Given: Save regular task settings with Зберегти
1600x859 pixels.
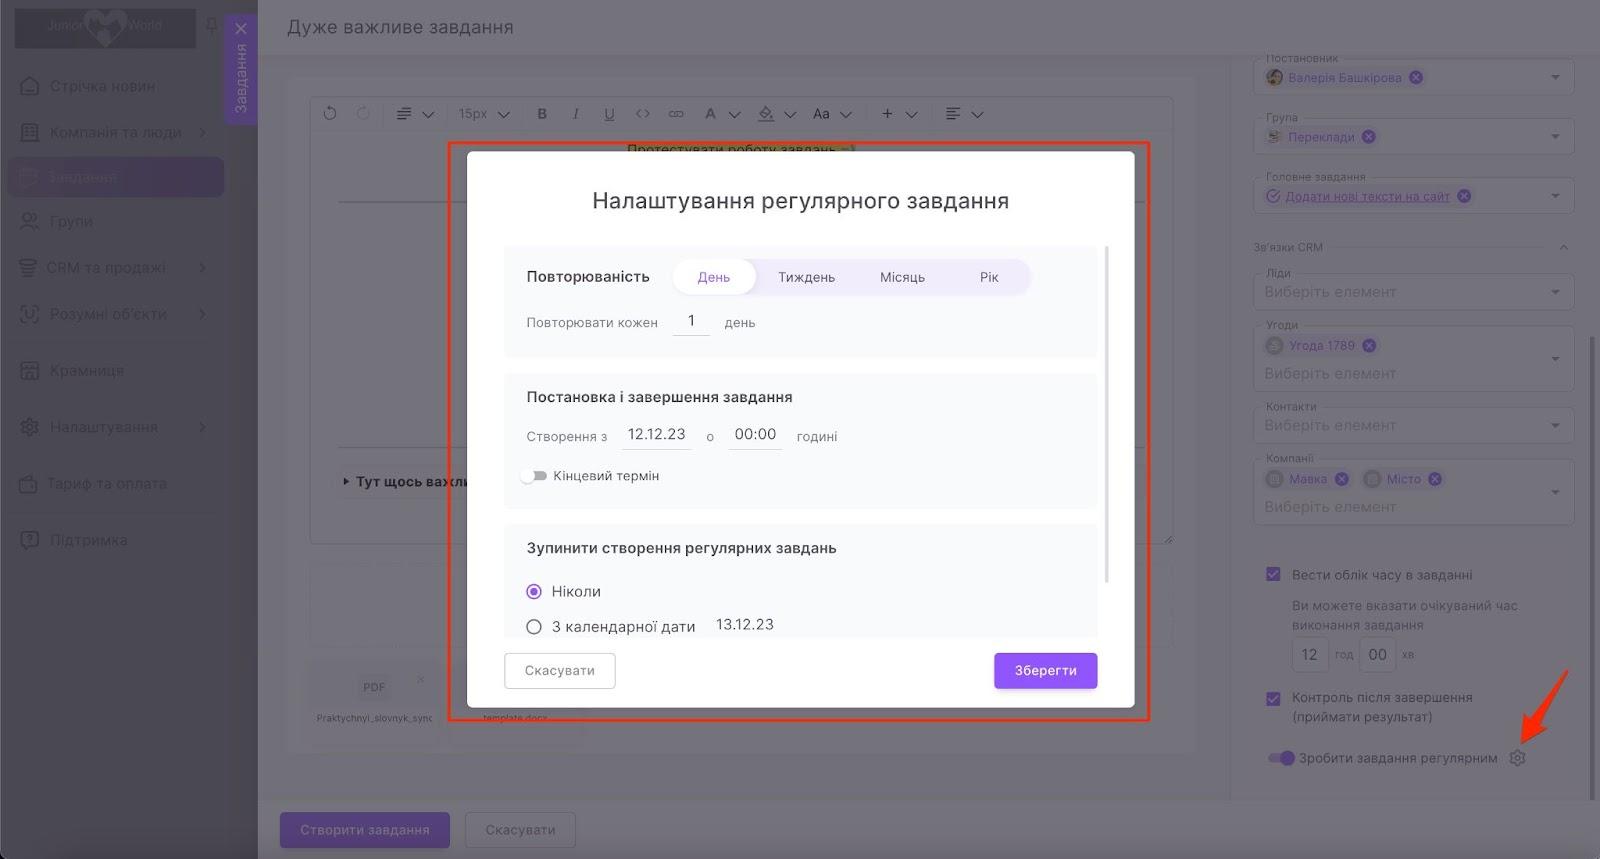Looking at the screenshot, I should (1045, 671).
